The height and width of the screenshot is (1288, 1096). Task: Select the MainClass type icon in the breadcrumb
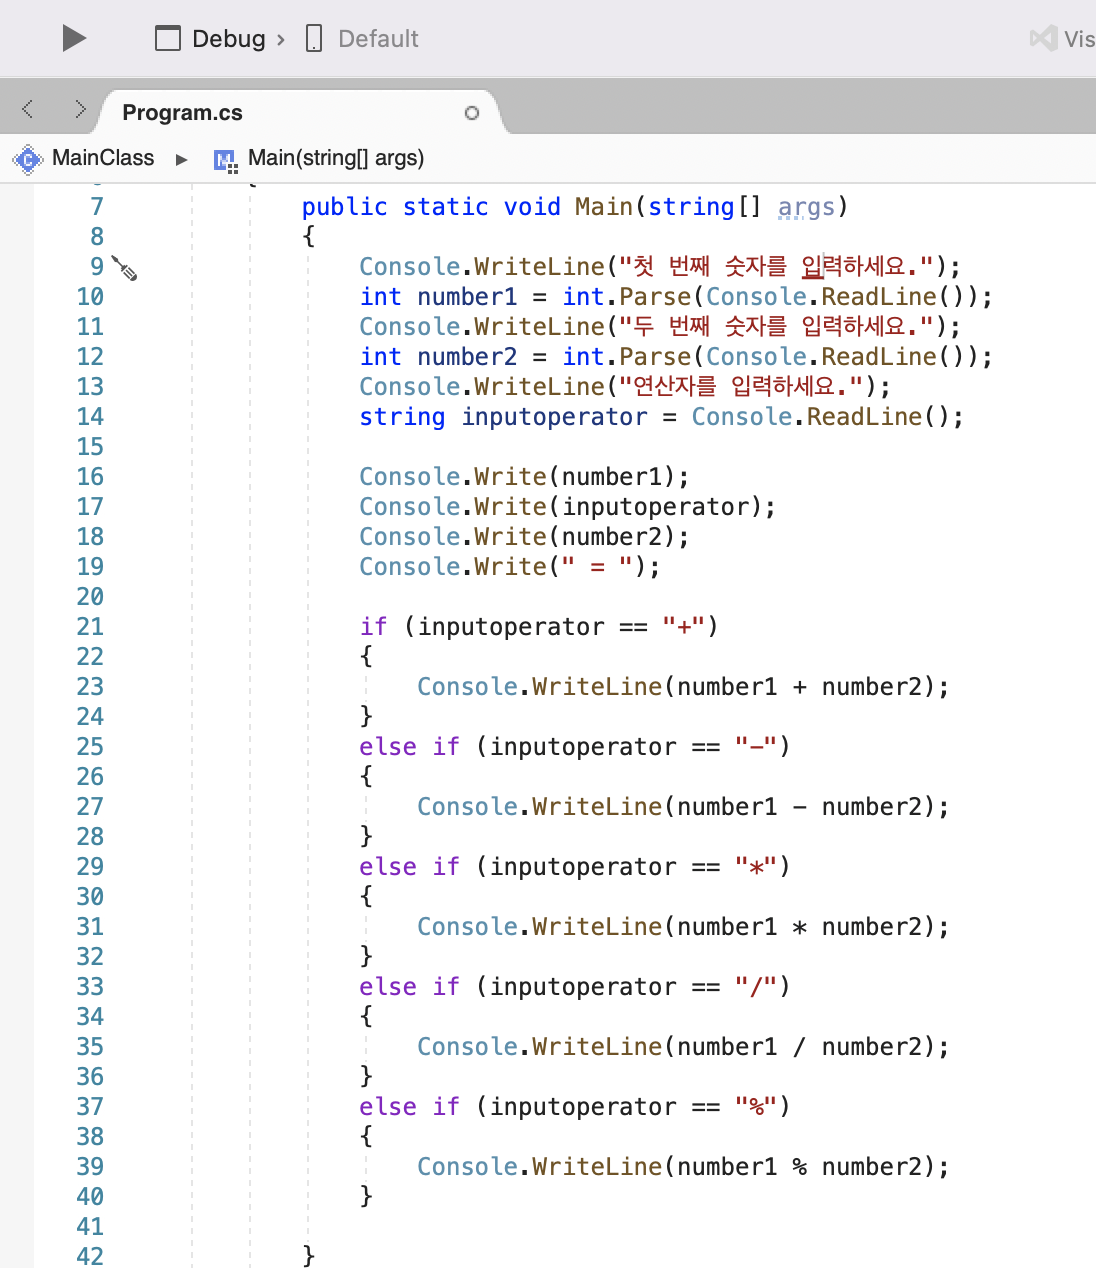[x=27, y=158]
